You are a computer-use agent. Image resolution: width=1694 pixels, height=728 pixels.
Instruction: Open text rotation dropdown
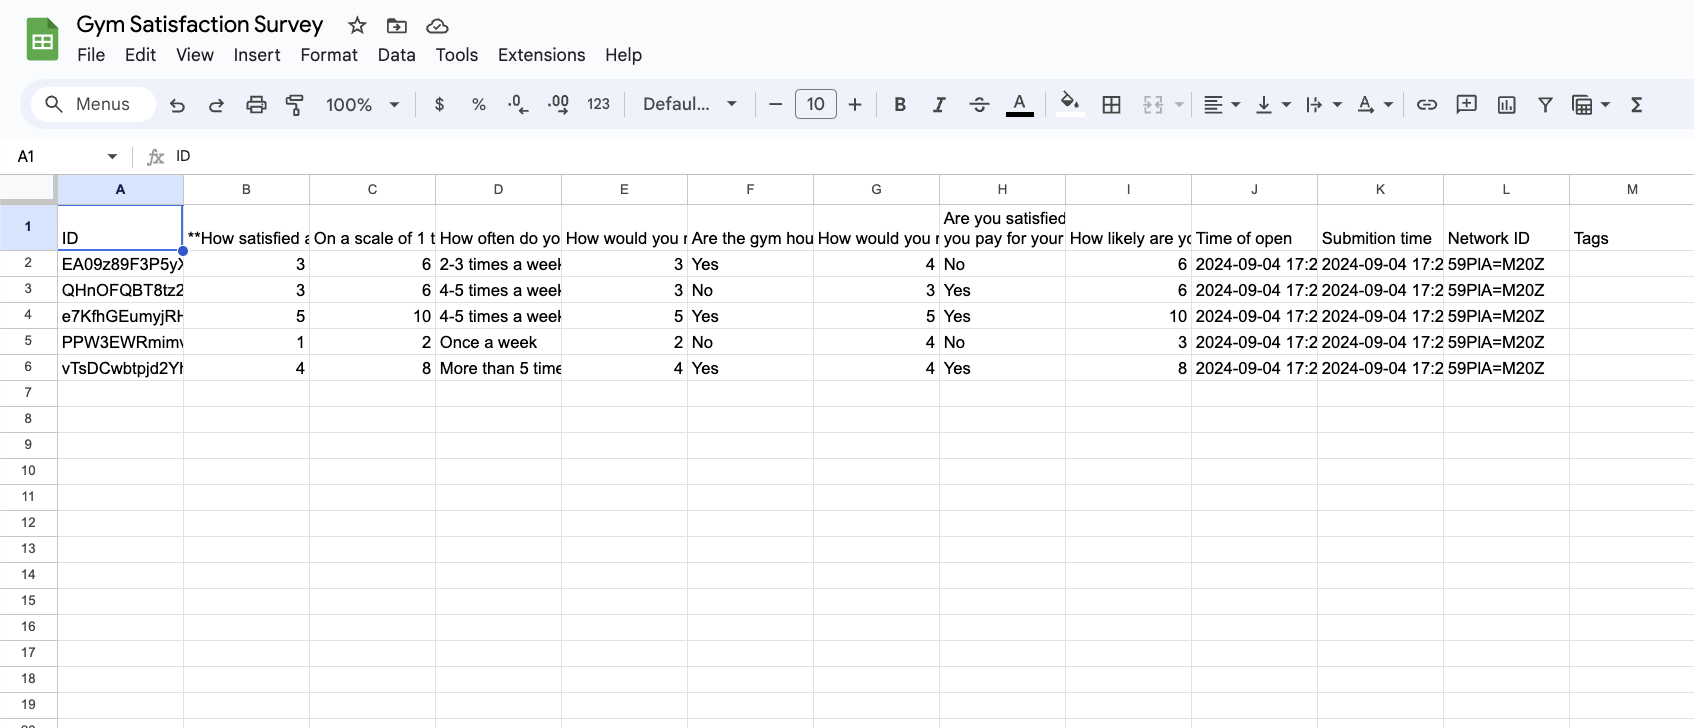[x=1375, y=104]
